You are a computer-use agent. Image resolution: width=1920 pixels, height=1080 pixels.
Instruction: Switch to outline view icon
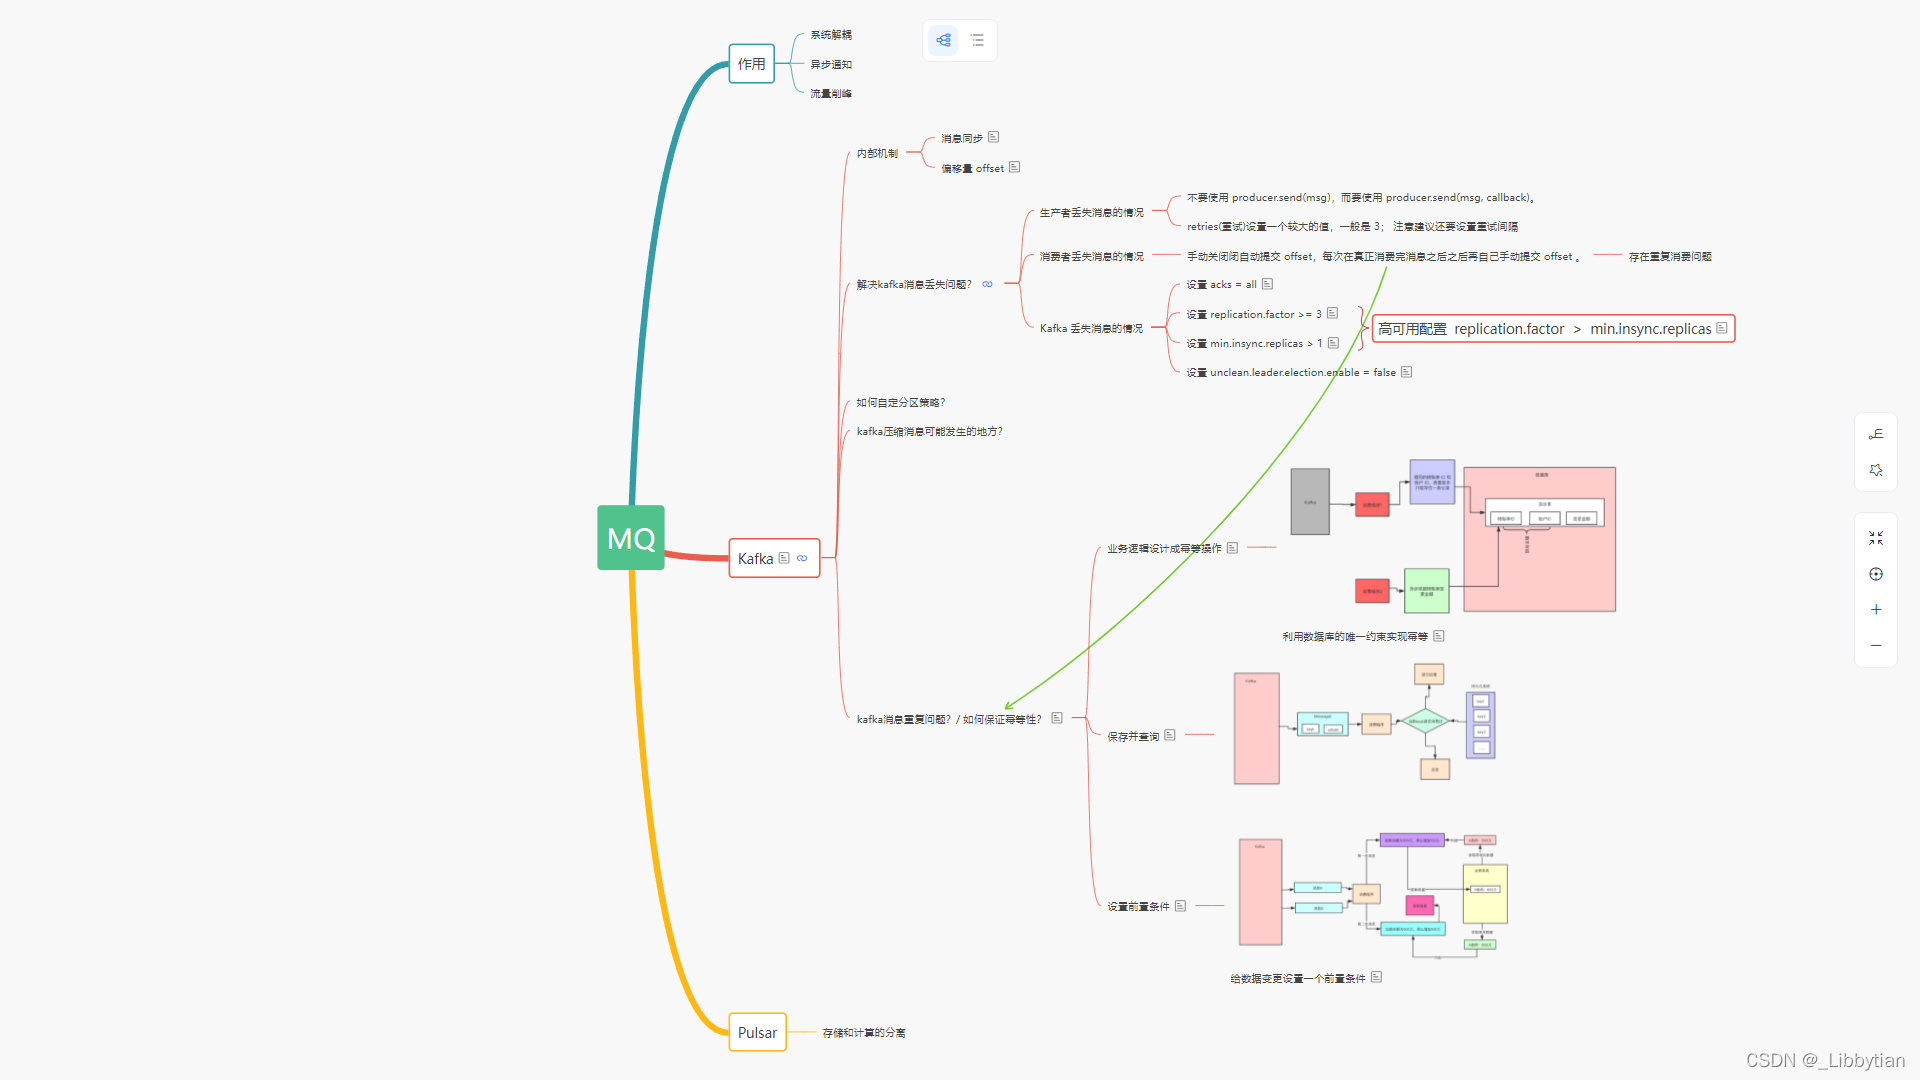(x=977, y=40)
